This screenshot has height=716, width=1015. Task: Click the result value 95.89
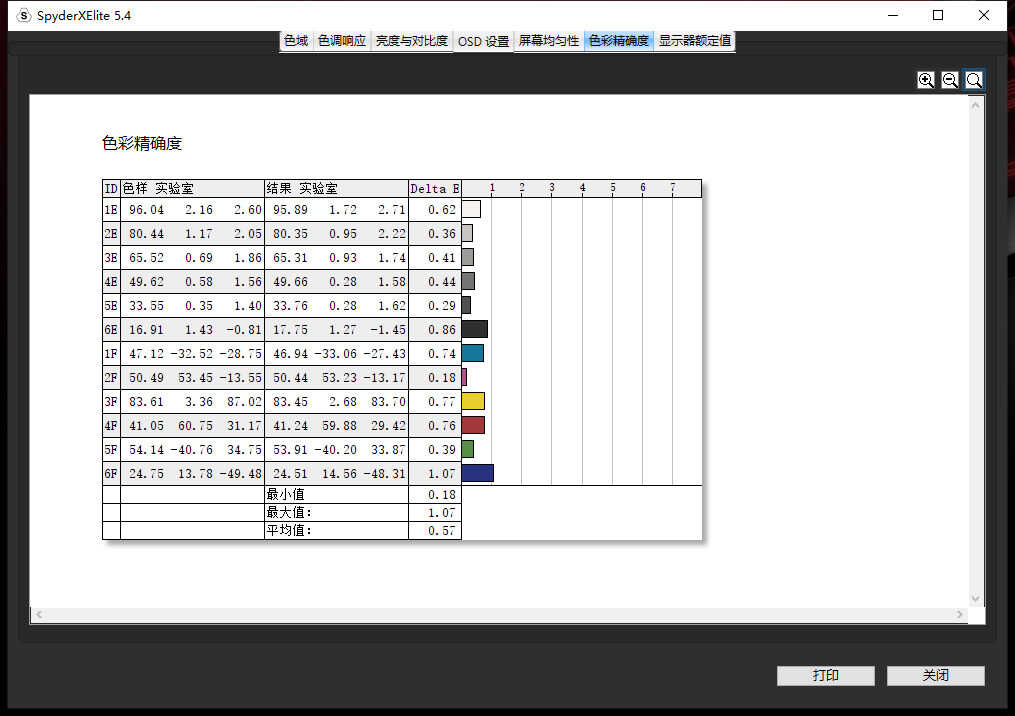click(x=290, y=210)
